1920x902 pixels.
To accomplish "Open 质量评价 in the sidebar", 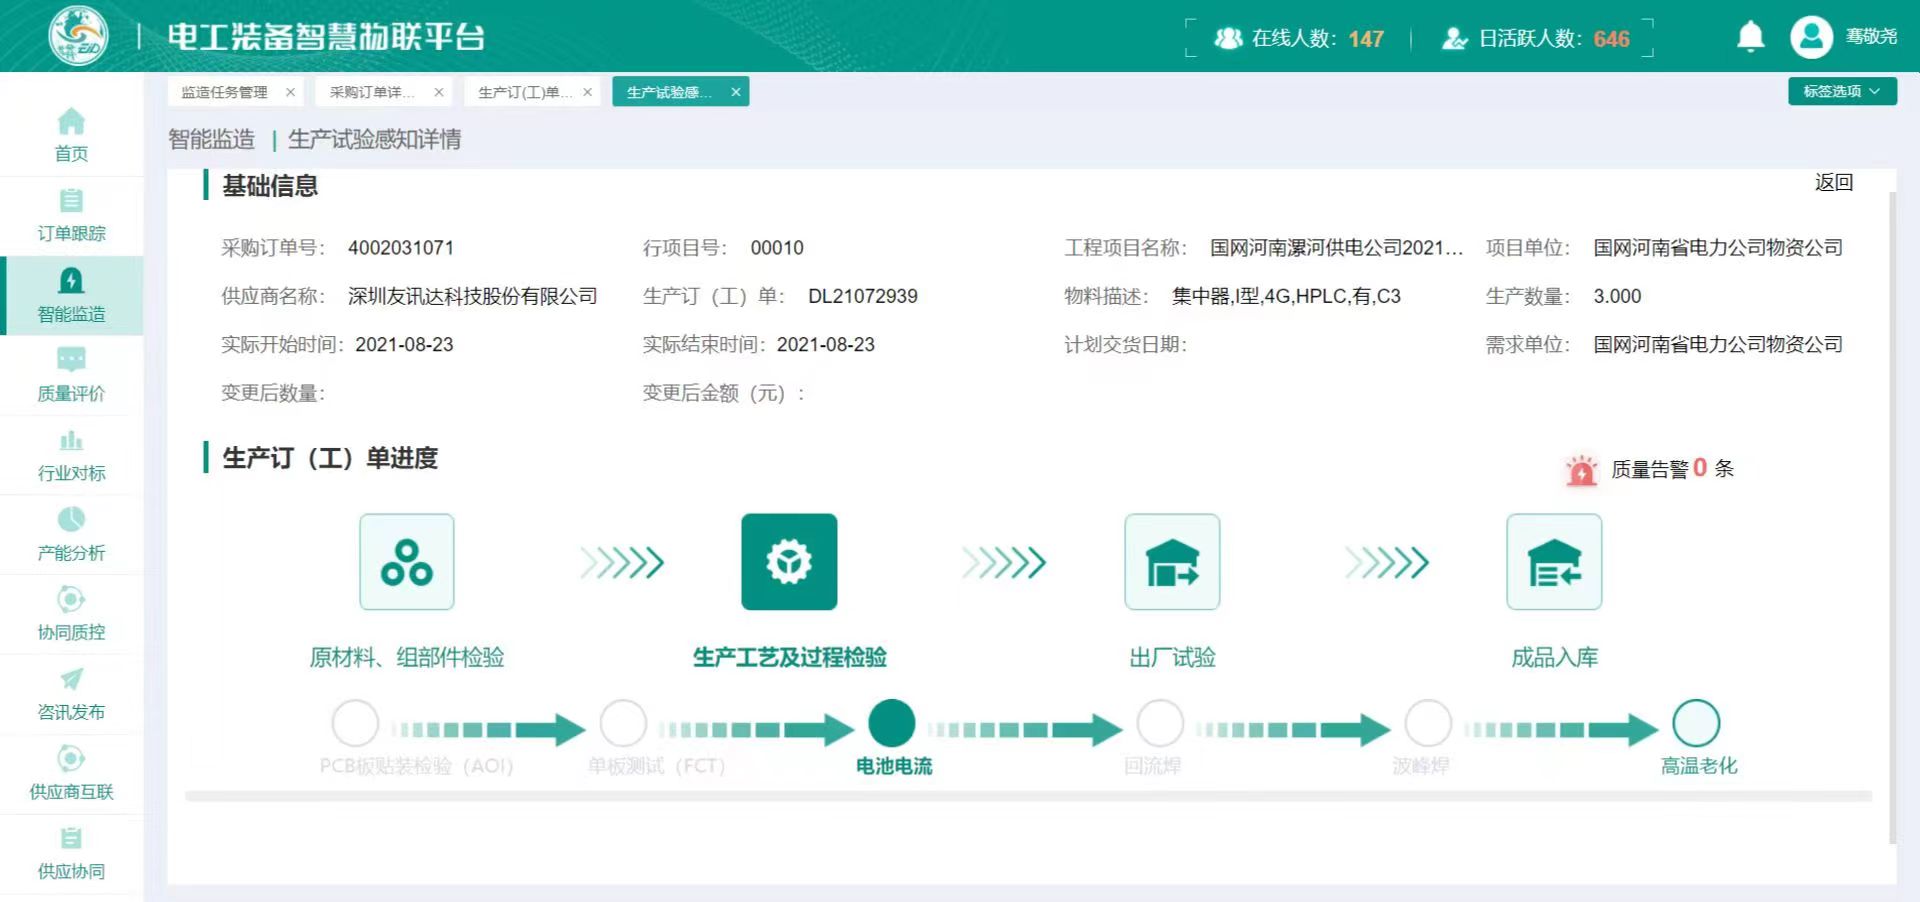I will coord(71,375).
